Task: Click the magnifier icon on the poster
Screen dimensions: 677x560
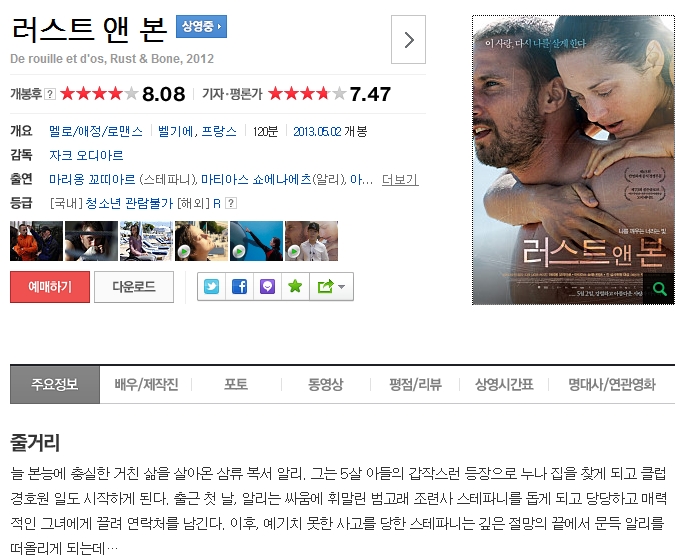Action: pyautogui.click(x=659, y=288)
